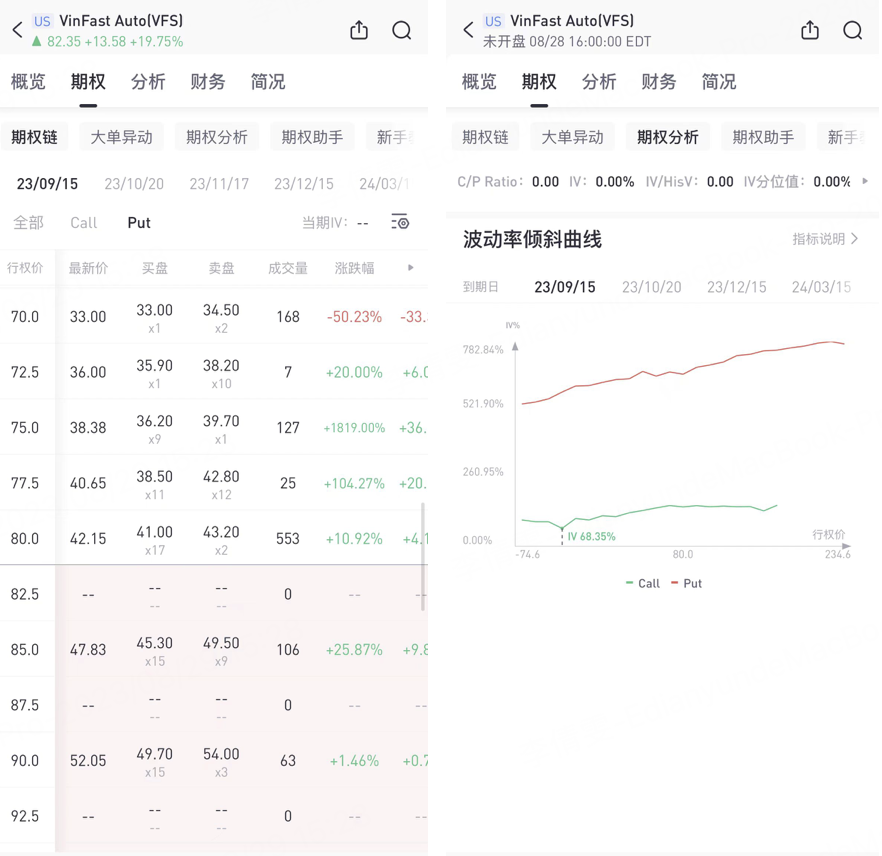Tap the back arrow on the right screen
882x856 pixels.
[468, 30]
